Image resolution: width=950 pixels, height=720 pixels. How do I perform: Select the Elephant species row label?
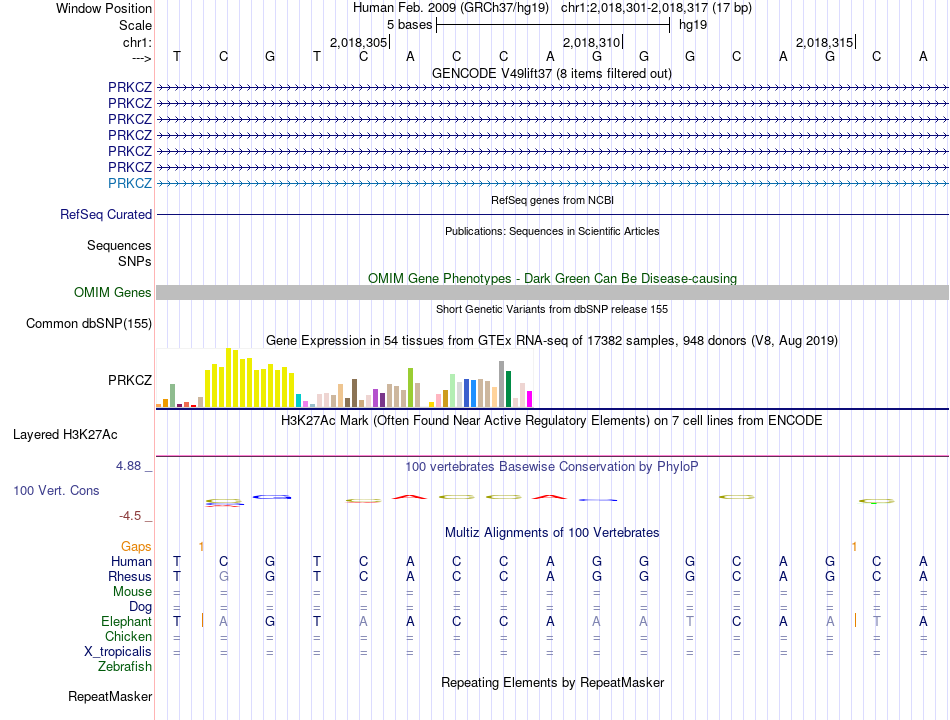point(127,621)
